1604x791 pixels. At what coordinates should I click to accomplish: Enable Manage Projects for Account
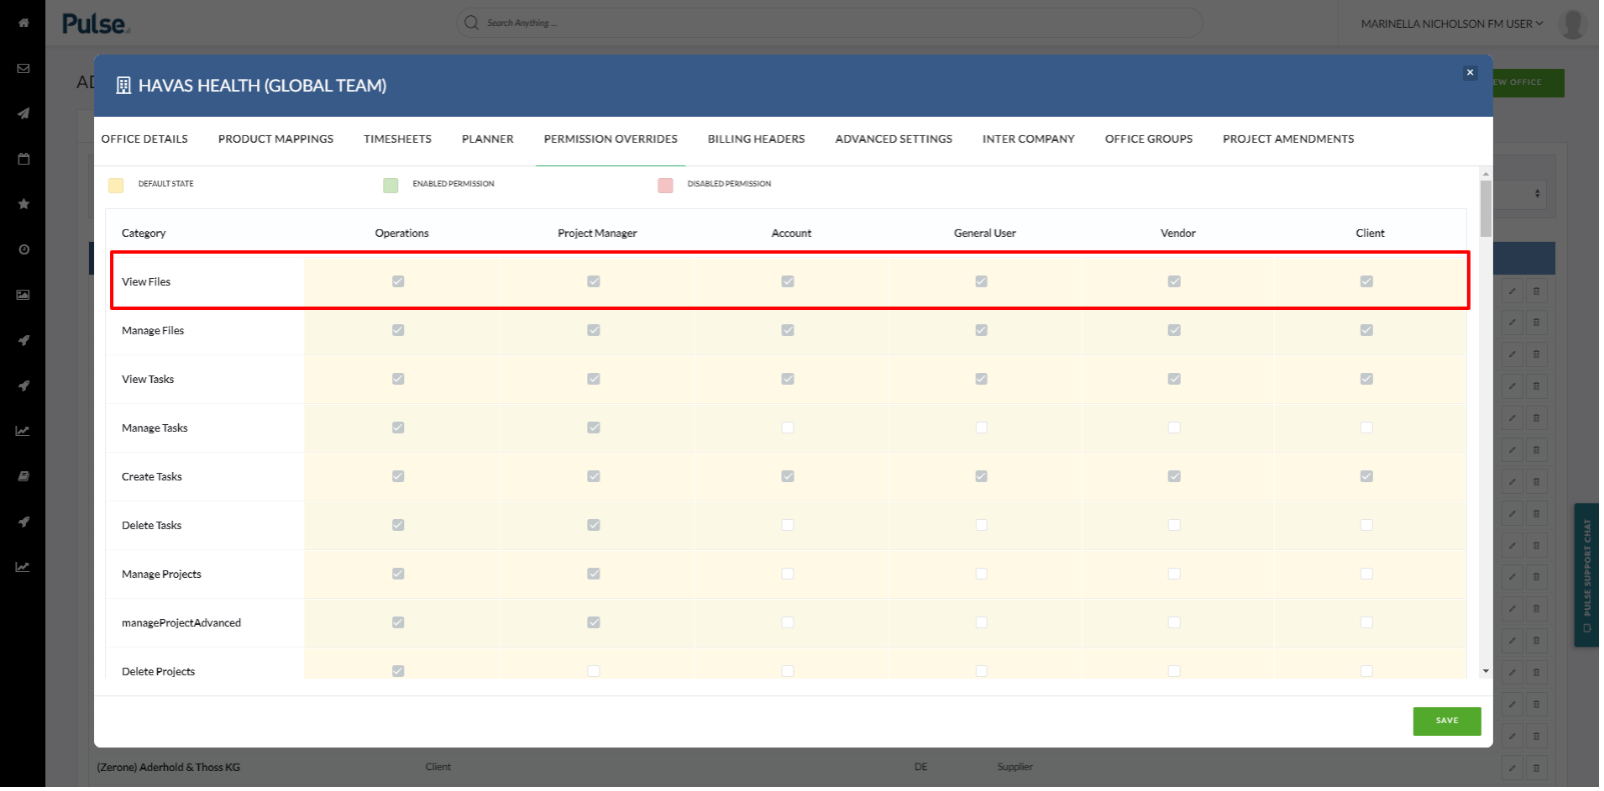coord(790,576)
